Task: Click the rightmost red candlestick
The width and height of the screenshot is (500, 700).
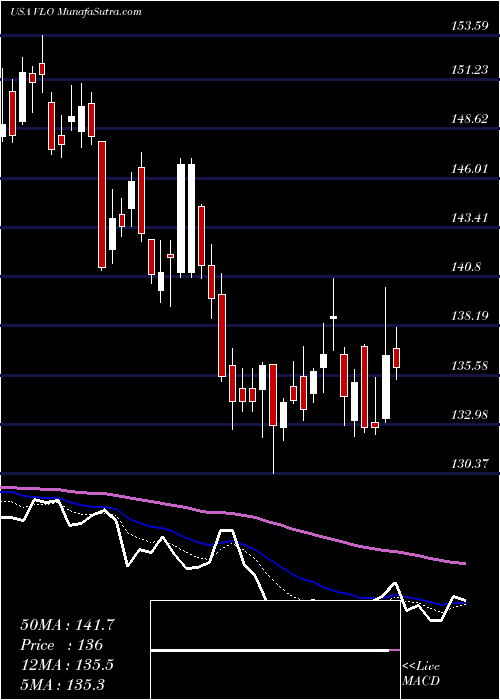Action: click(396, 358)
